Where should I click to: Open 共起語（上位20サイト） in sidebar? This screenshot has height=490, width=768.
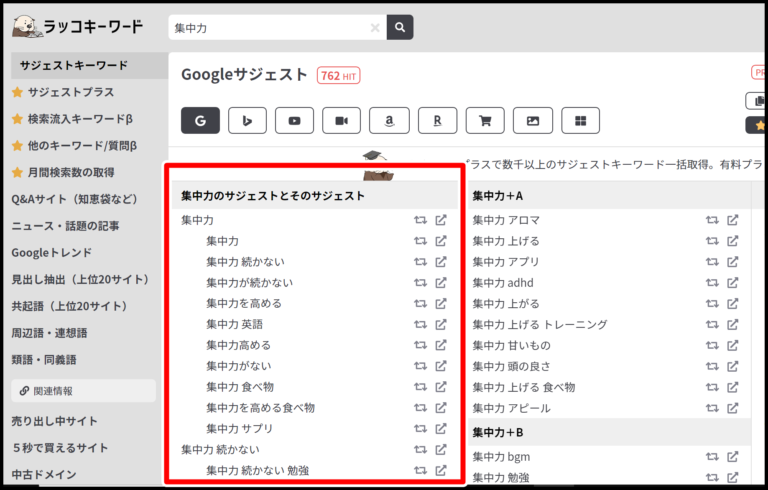[x=70, y=306]
